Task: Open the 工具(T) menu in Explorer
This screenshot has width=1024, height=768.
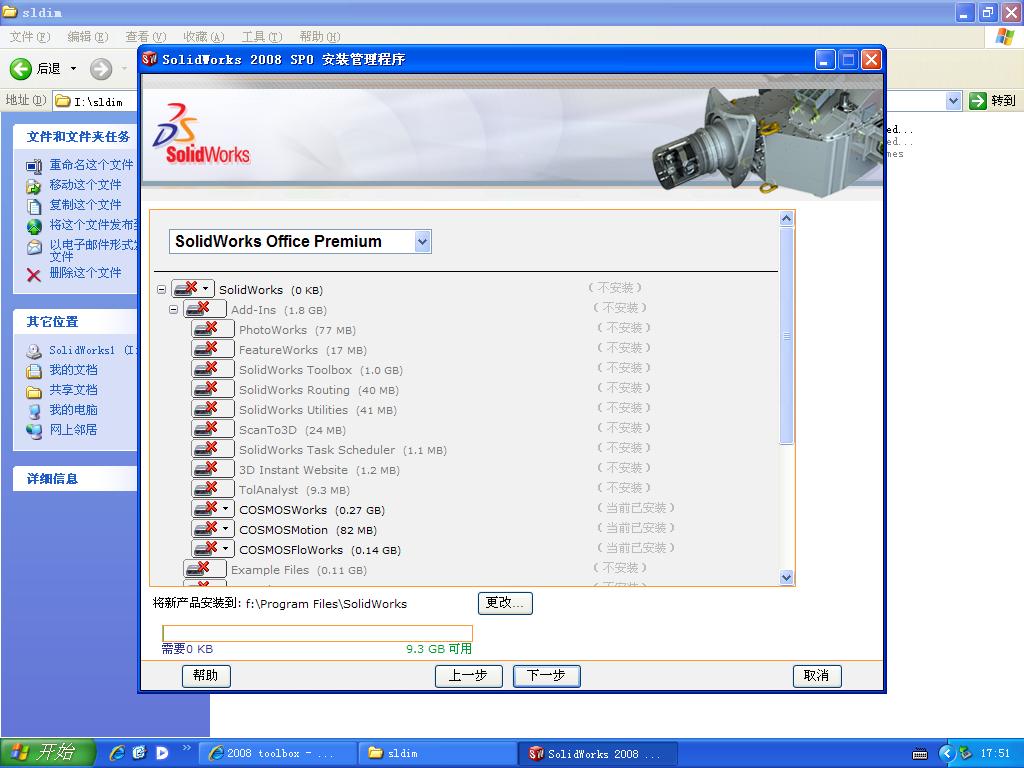Action: tap(262, 37)
